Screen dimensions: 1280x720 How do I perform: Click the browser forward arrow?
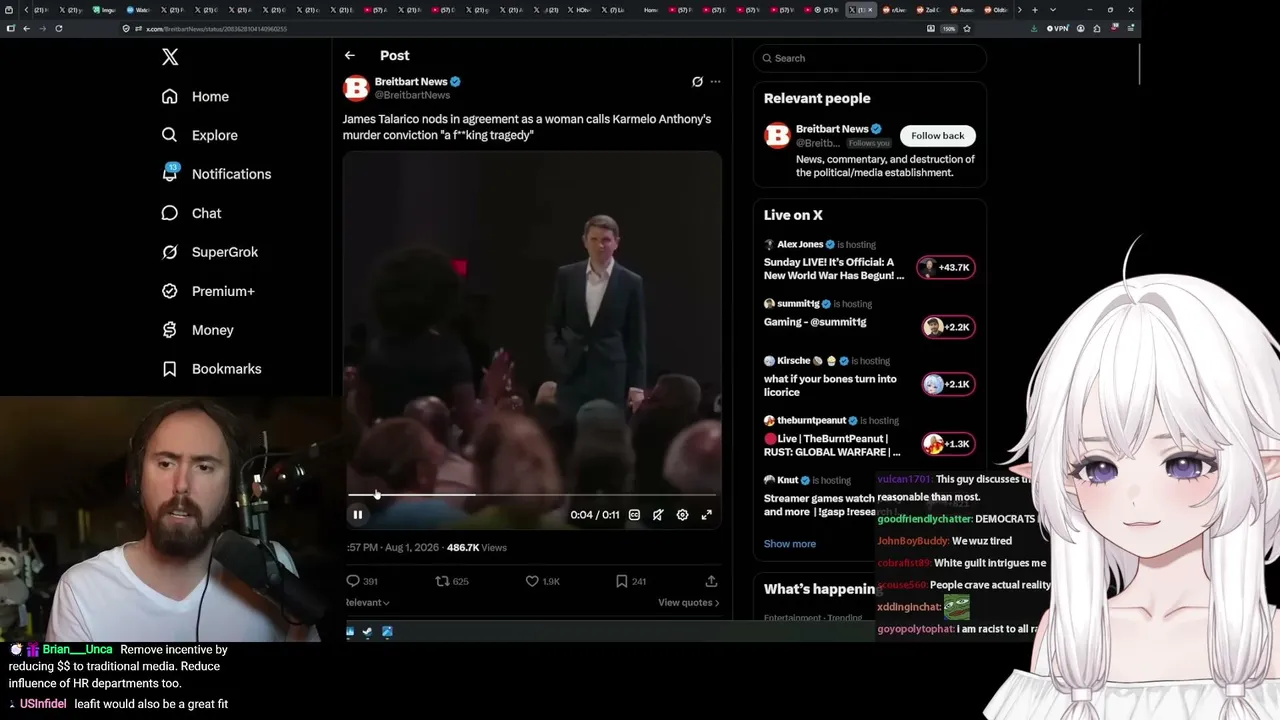(42, 28)
